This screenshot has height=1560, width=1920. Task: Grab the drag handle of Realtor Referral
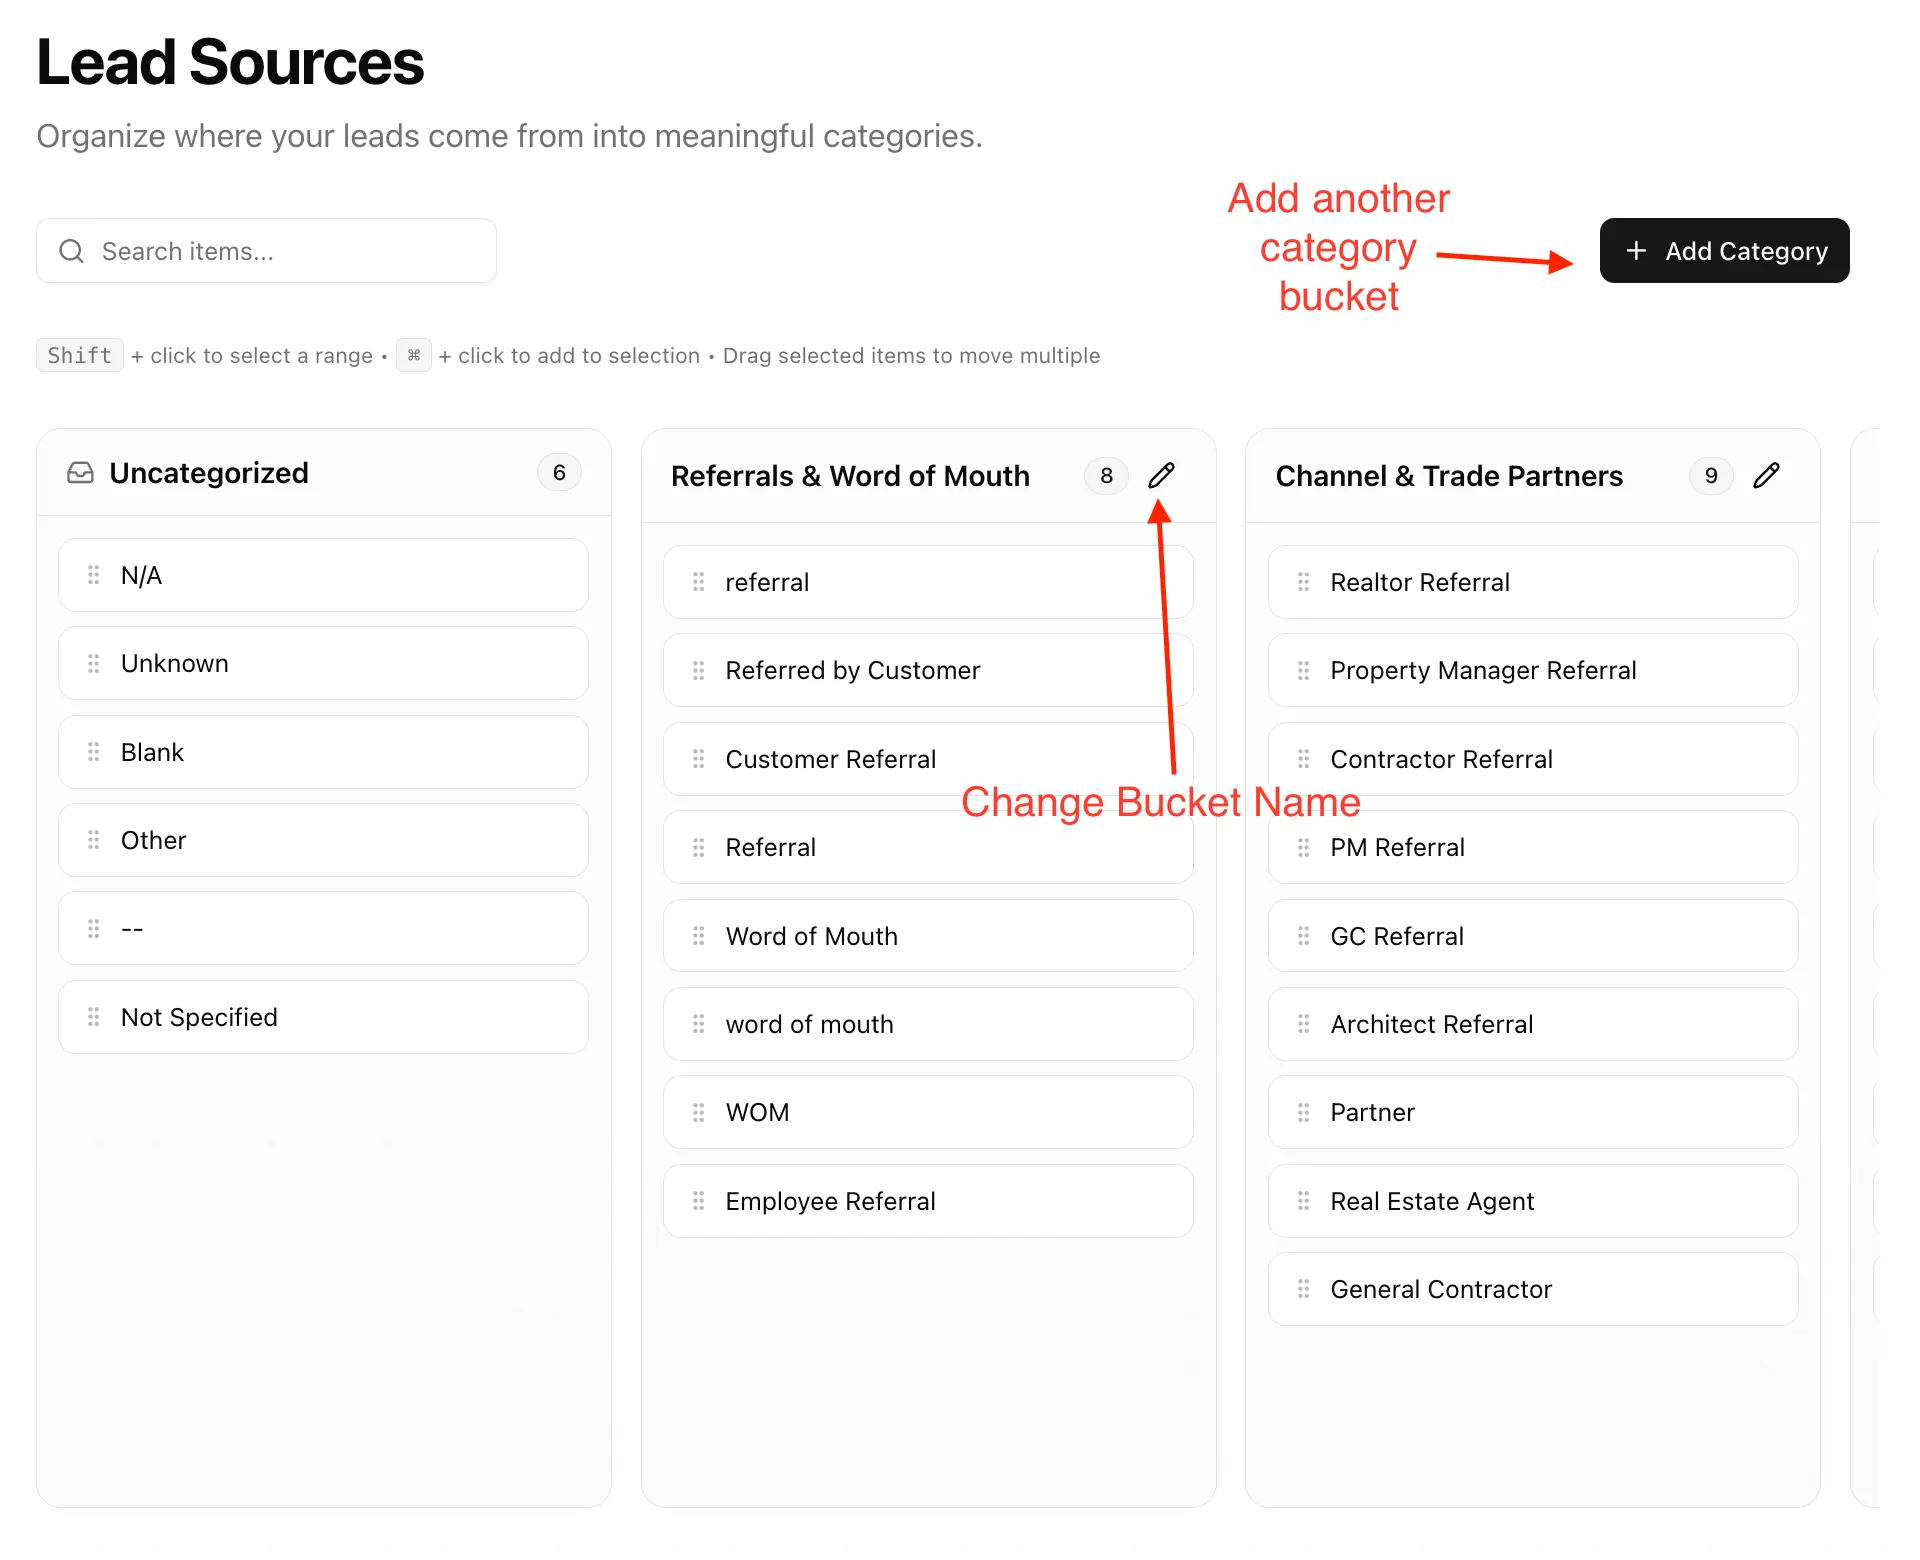pos(1303,582)
